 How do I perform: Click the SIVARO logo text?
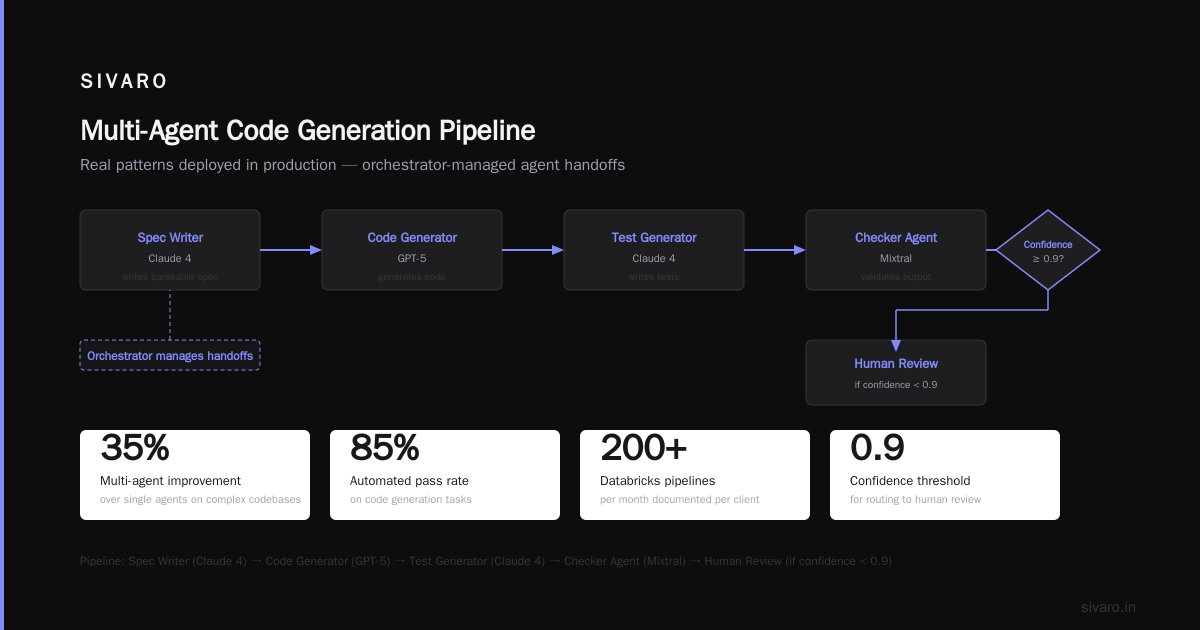tap(124, 82)
